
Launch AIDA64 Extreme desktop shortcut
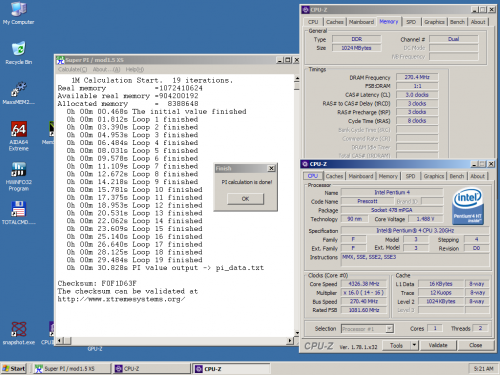19,136
